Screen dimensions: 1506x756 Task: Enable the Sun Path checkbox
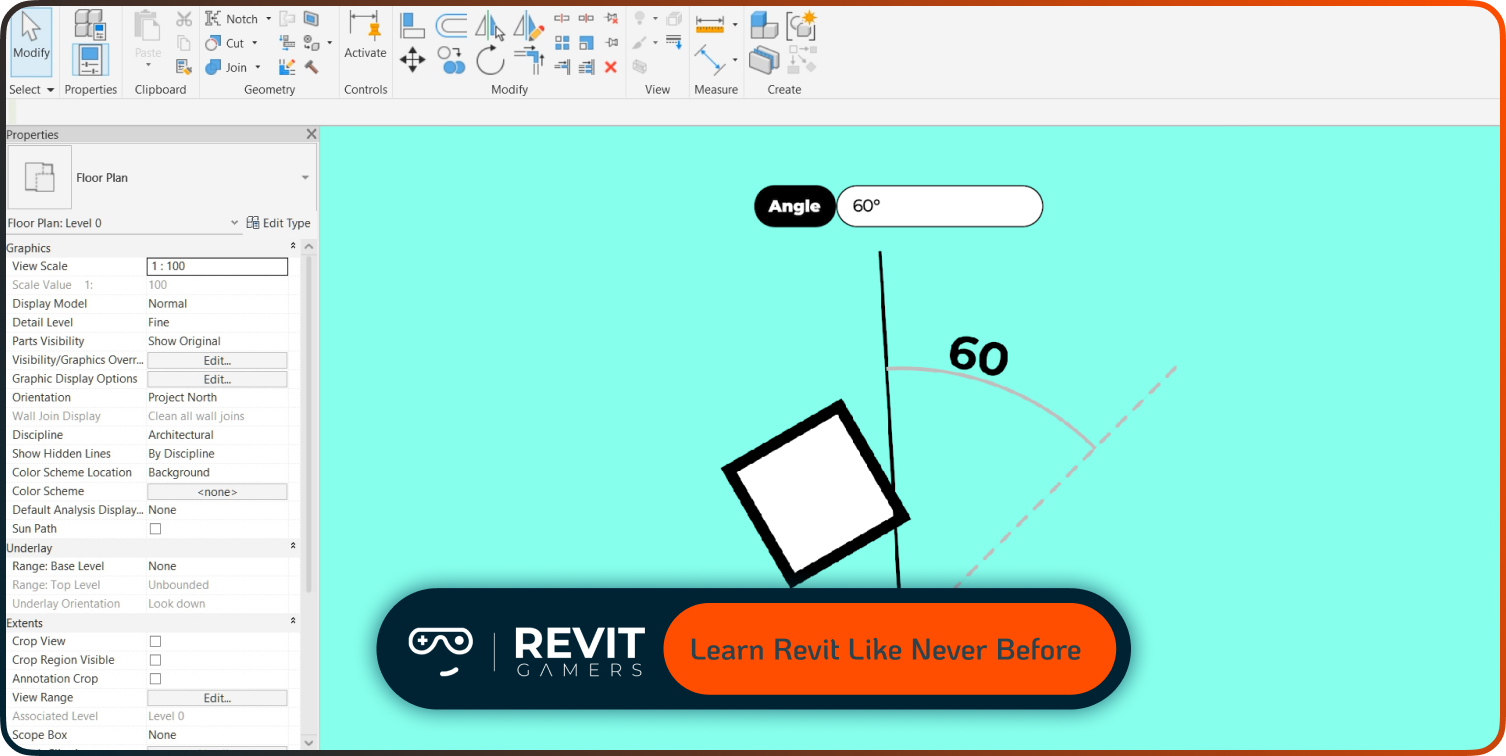[x=155, y=528]
